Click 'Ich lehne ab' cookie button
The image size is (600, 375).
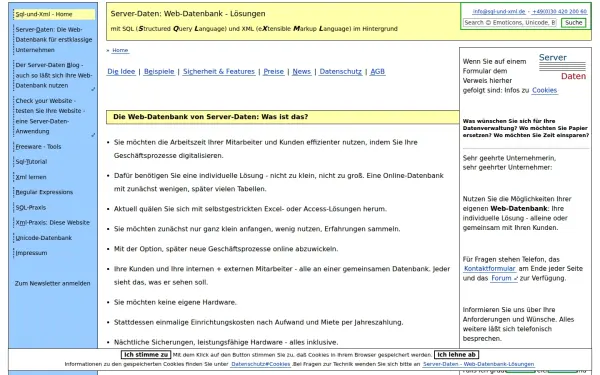click(457, 355)
